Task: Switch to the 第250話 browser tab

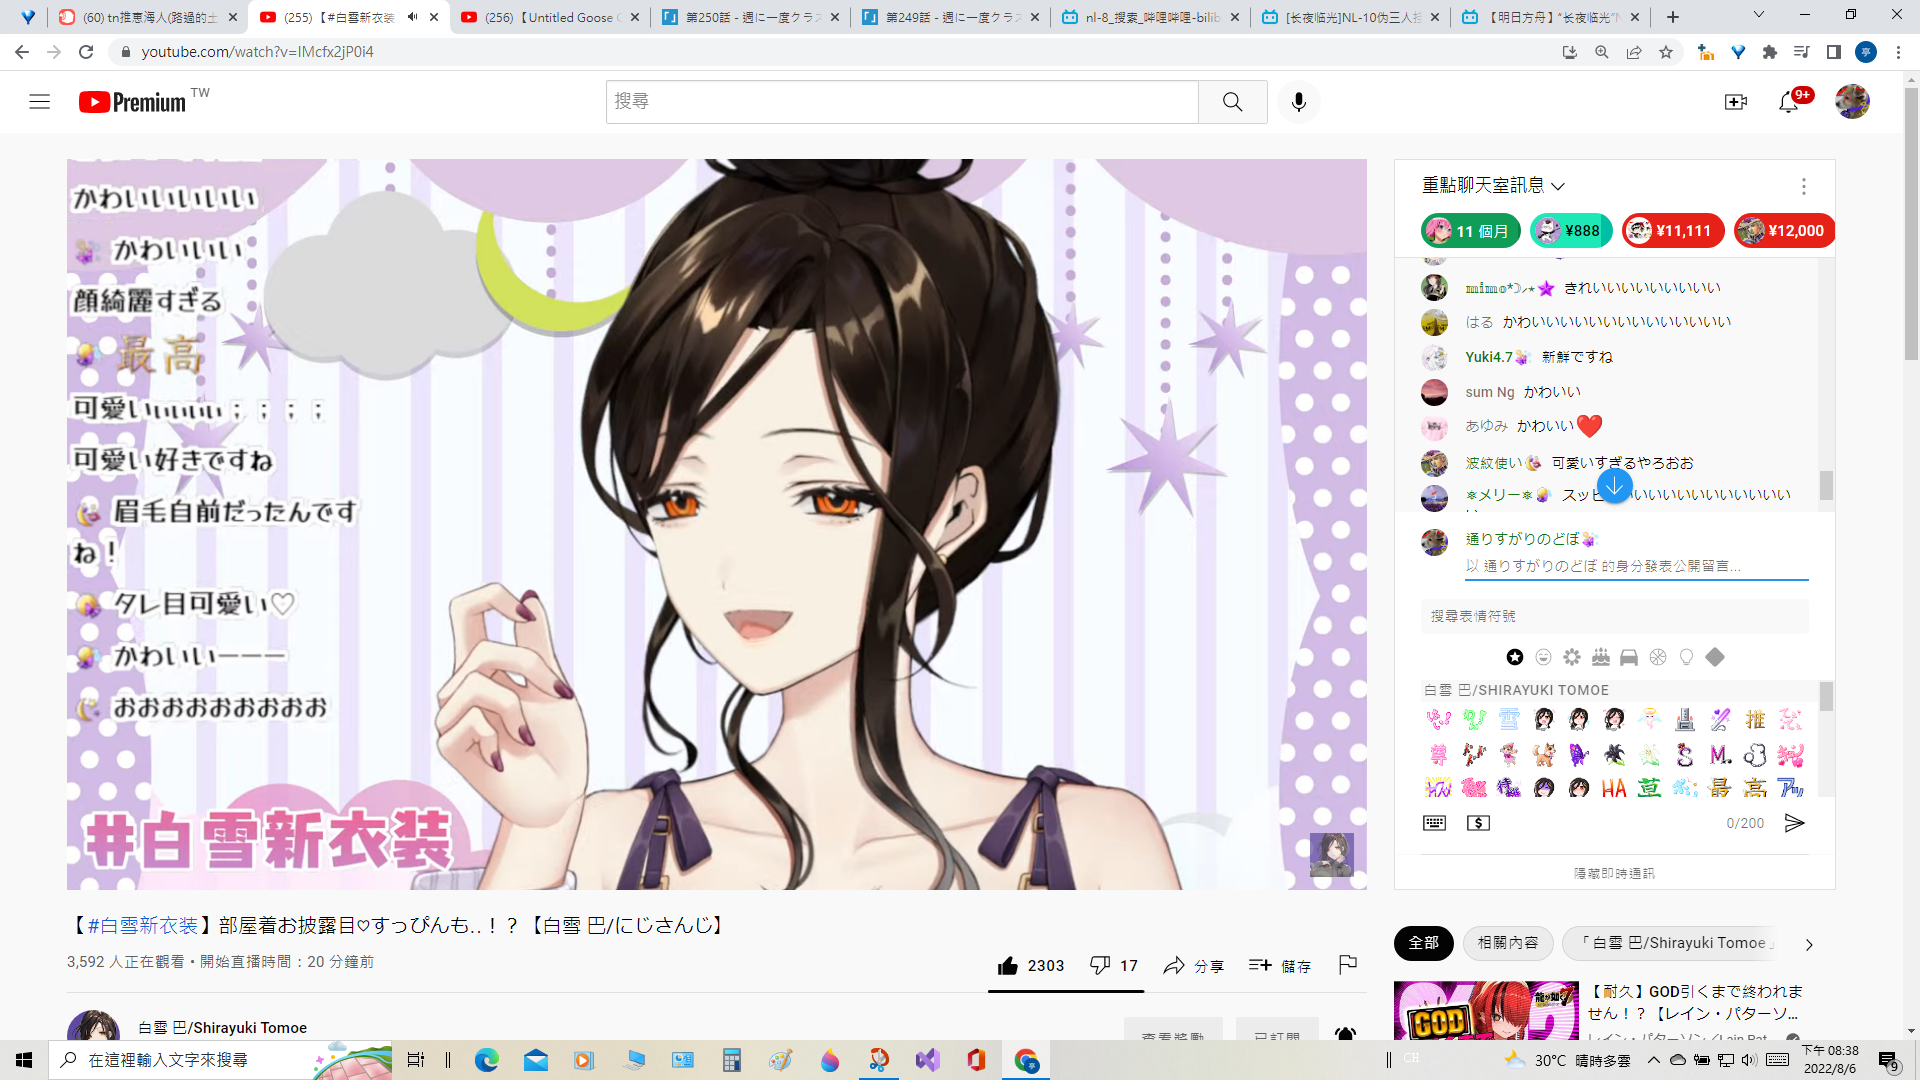Action: click(751, 17)
